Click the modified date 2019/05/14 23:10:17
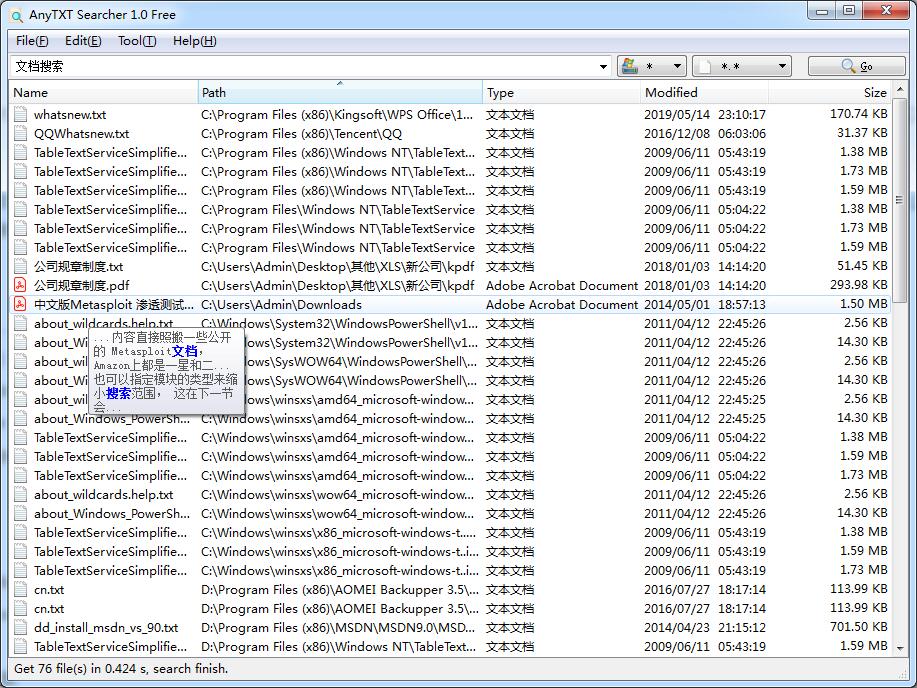Screen dimensions: 917x688 [705, 115]
